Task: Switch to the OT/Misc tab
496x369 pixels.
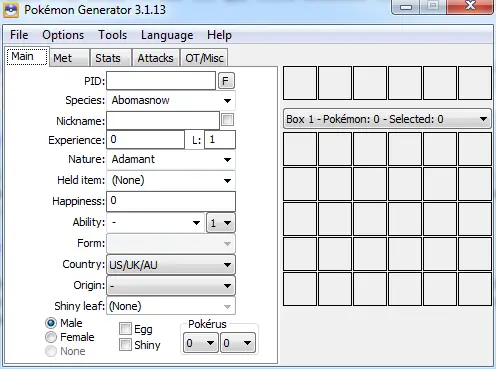Action: [204, 58]
